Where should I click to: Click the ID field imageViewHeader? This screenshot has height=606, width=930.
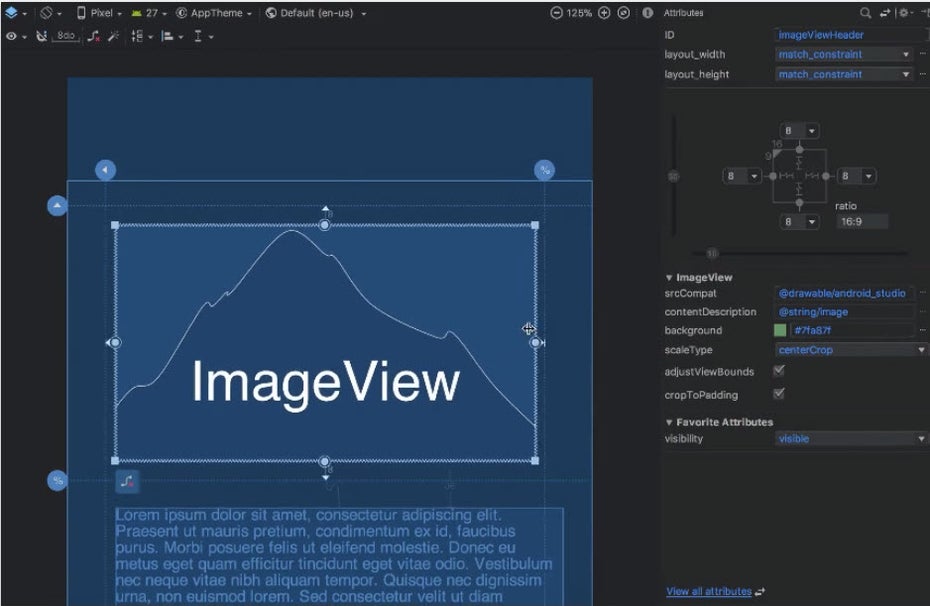851,34
